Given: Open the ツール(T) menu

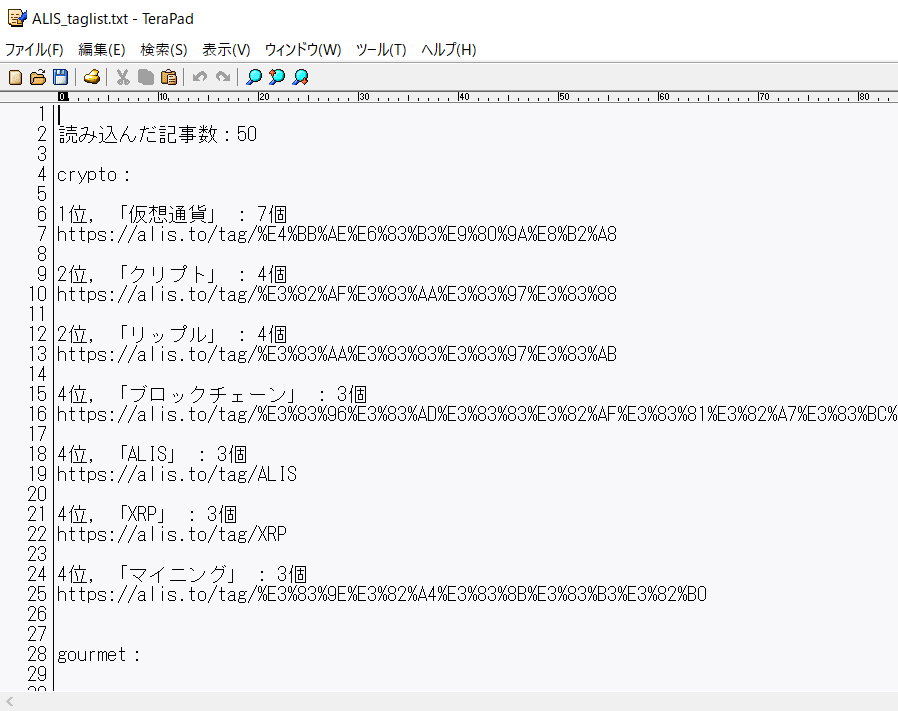Looking at the screenshot, I should point(381,50).
